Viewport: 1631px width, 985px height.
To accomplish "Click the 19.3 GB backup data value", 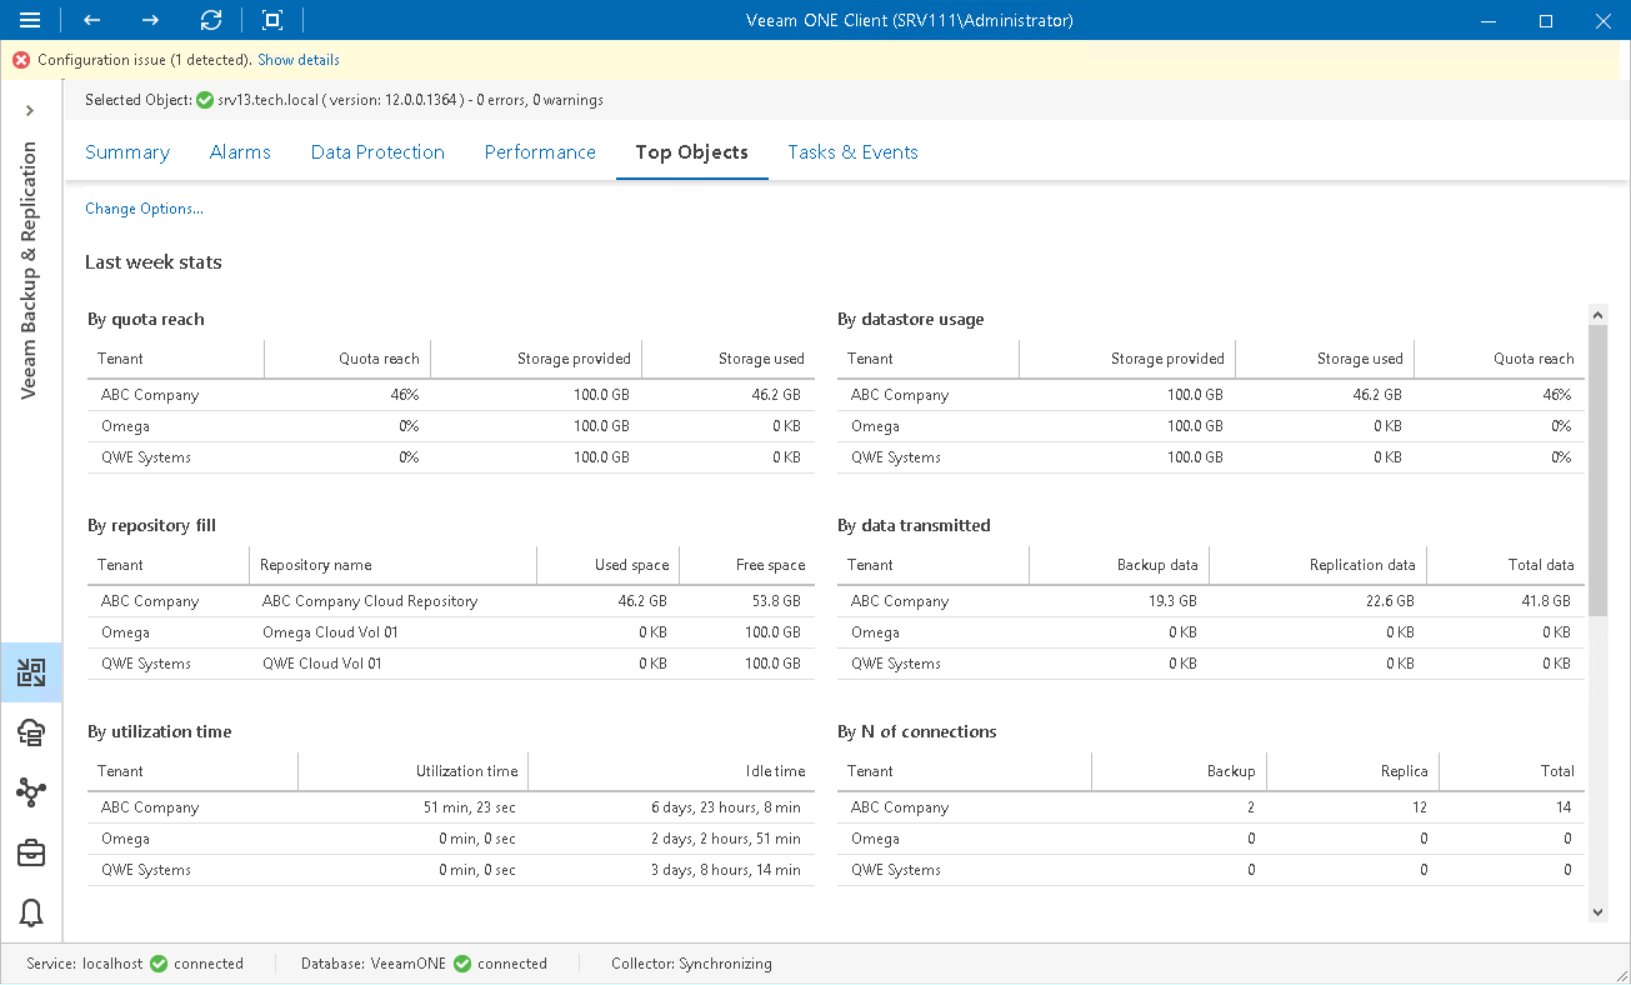I will 1173,601.
